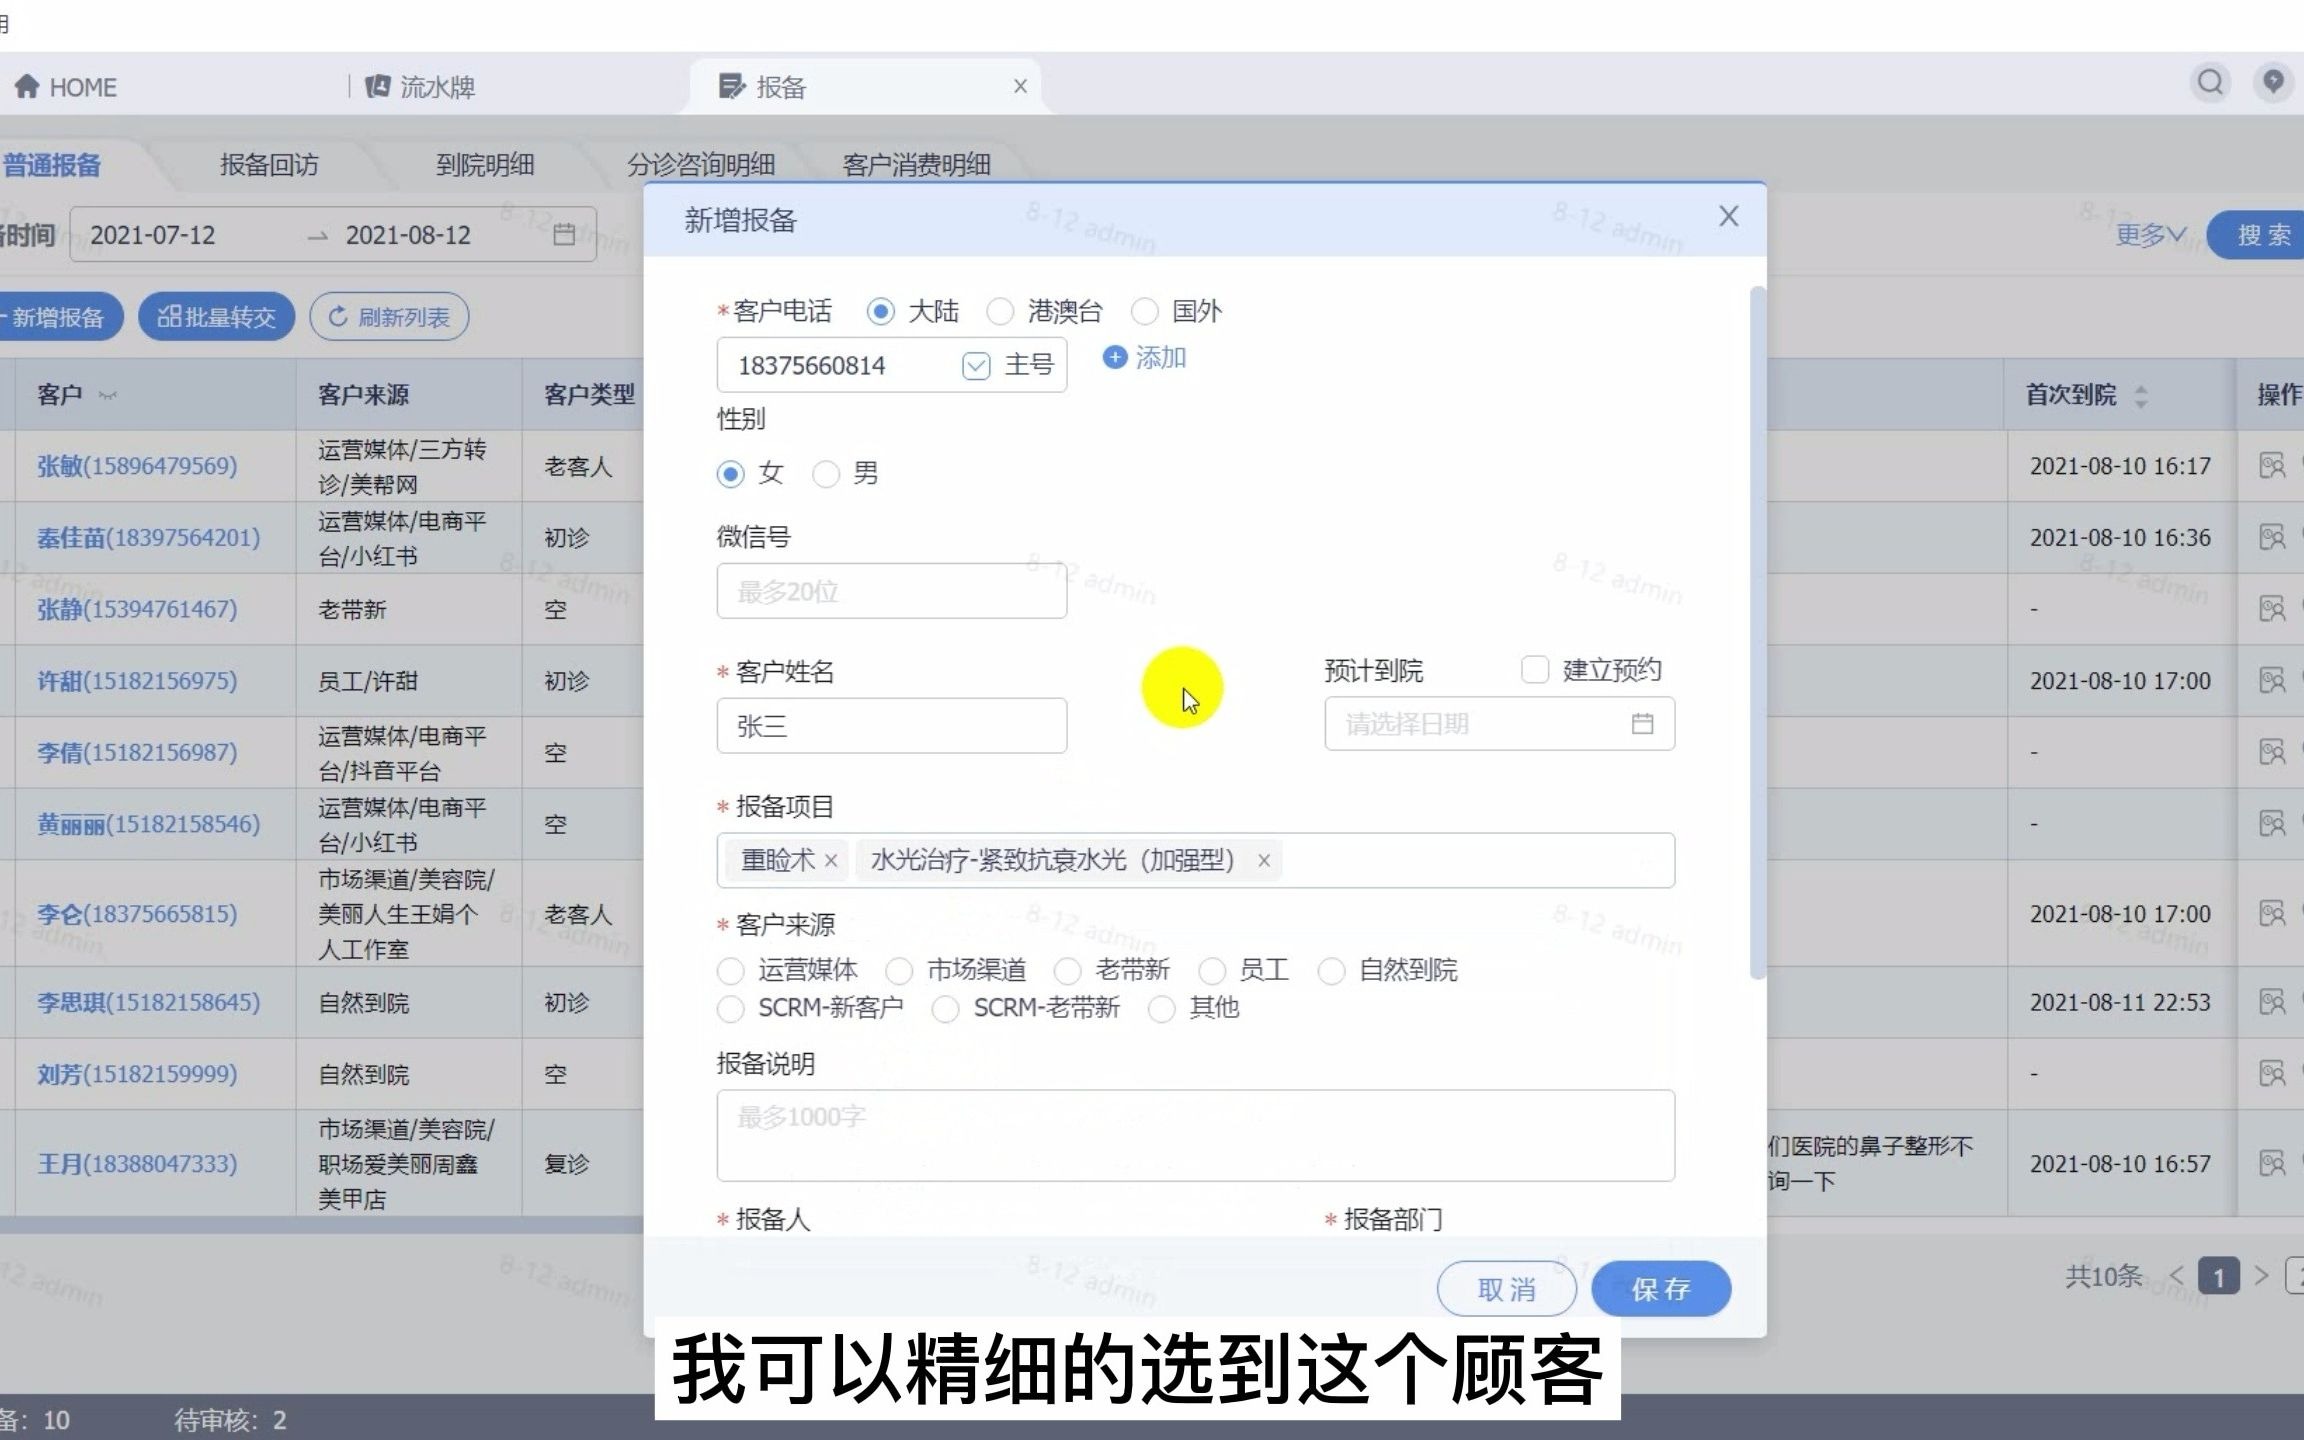Viewport: 2304px width, 1440px height.
Task: Click the dialog vertical scrollbar
Action: tap(1757, 632)
